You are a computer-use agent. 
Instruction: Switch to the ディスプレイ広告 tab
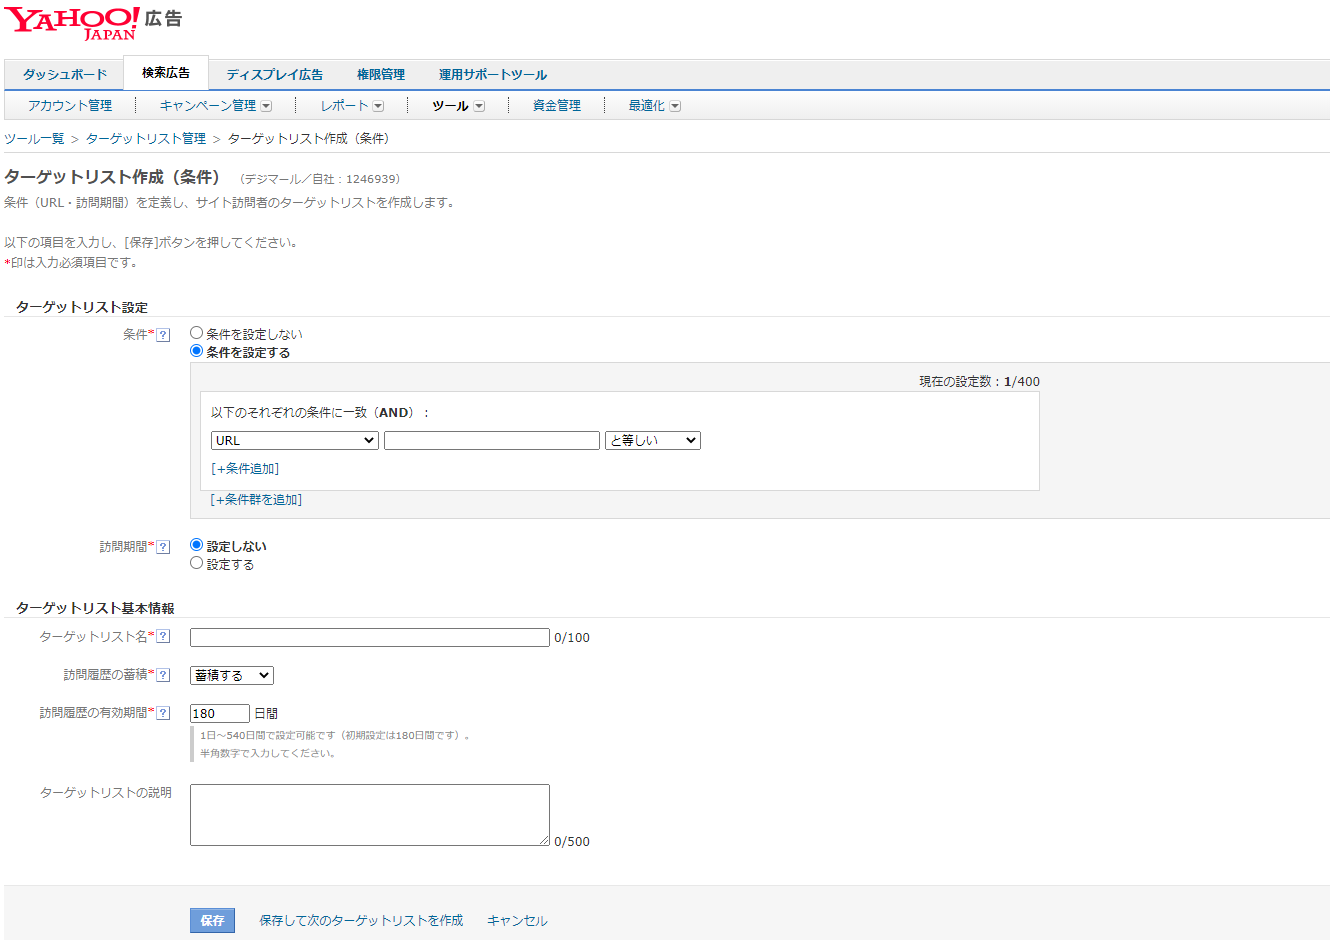point(275,75)
